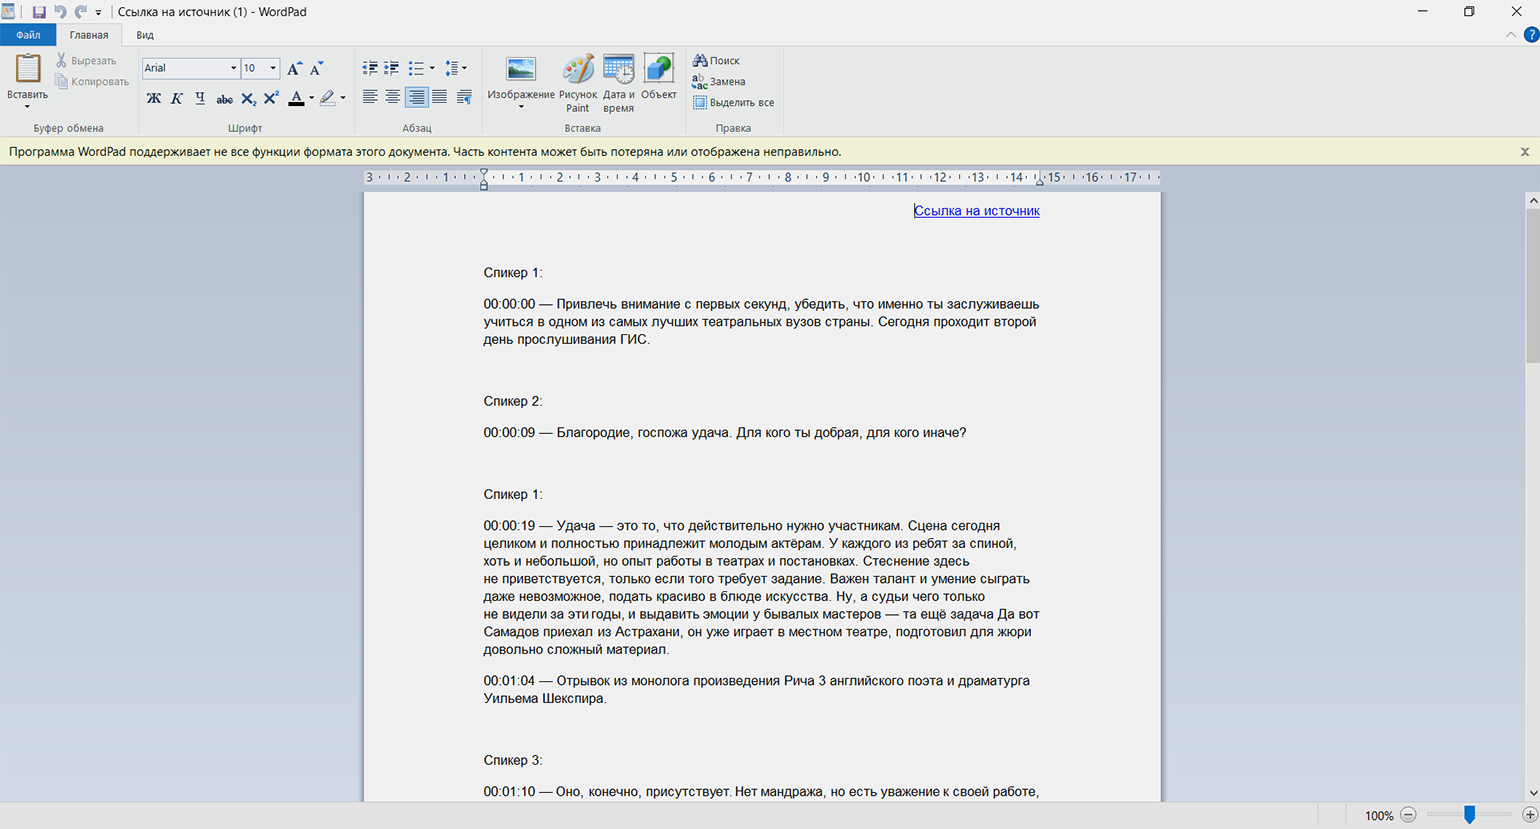Toggle strikethrough formatting
Viewport: 1540px width, 829px height.
(224, 98)
